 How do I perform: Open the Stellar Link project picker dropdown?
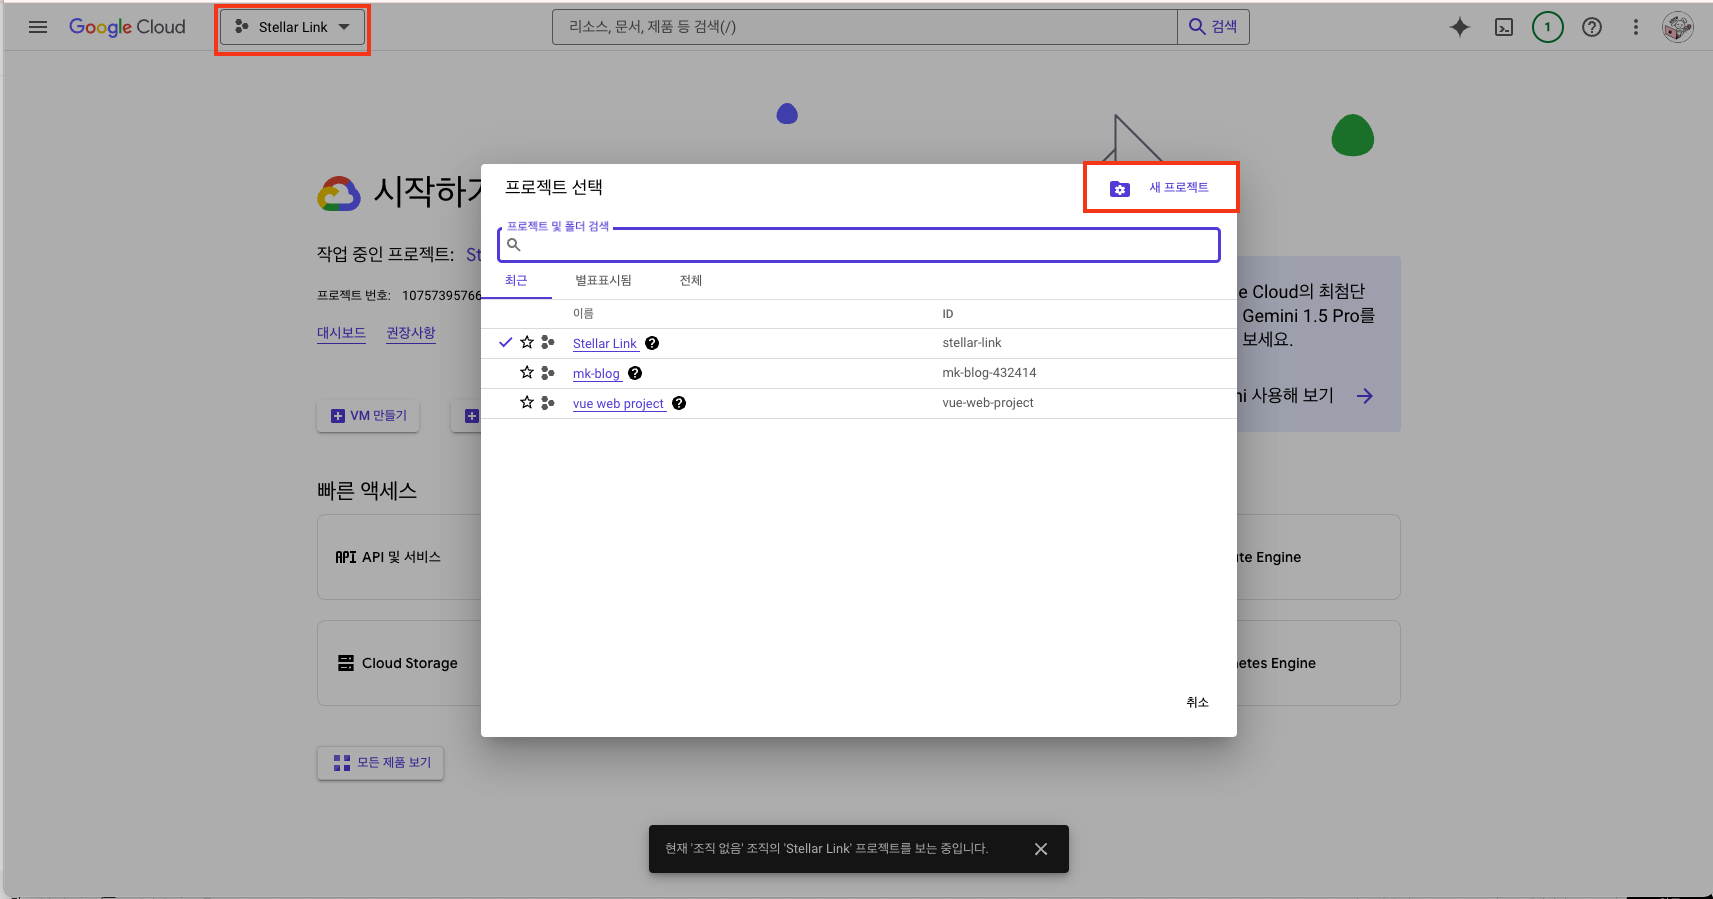pos(292,27)
